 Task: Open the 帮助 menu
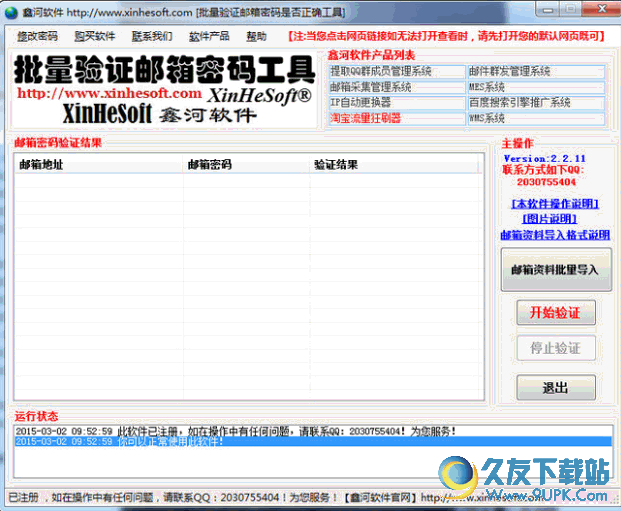pyautogui.click(x=256, y=36)
